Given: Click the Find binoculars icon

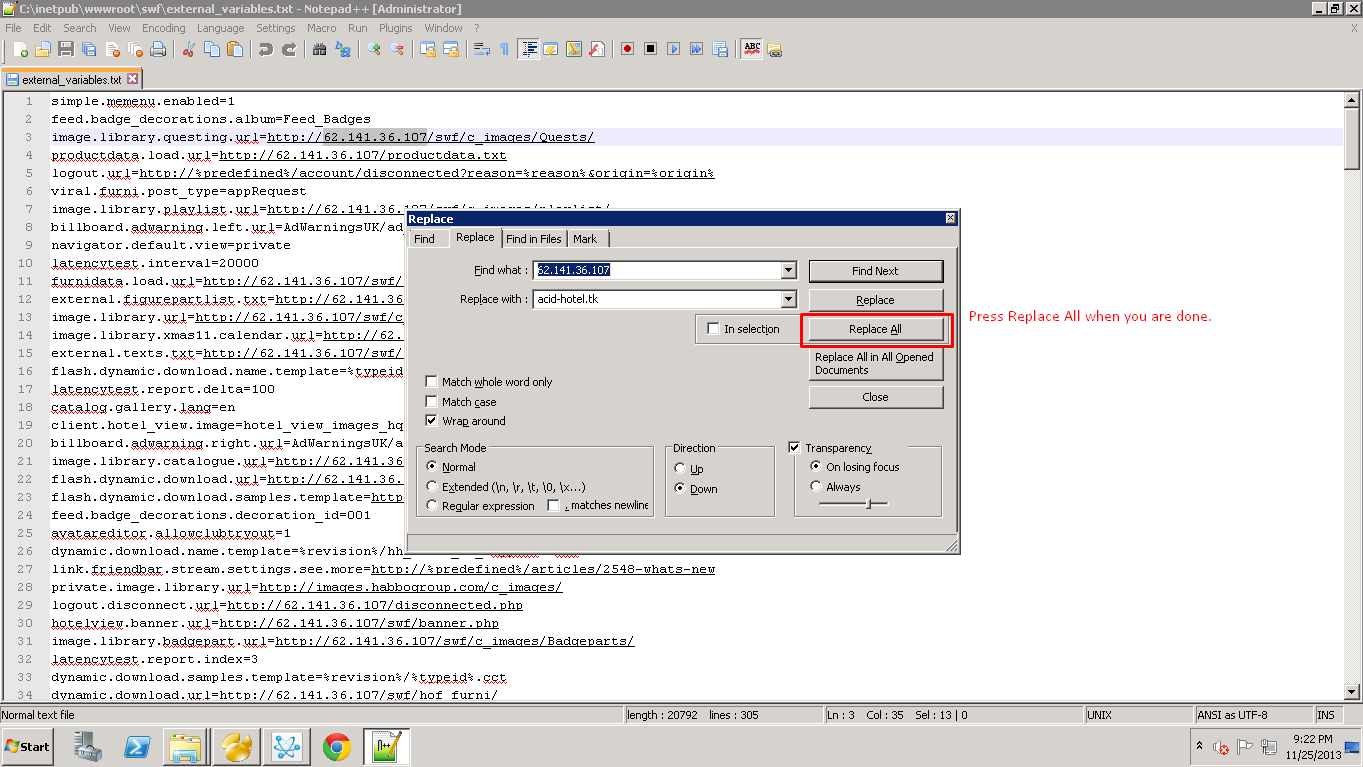Looking at the screenshot, I should 319,49.
